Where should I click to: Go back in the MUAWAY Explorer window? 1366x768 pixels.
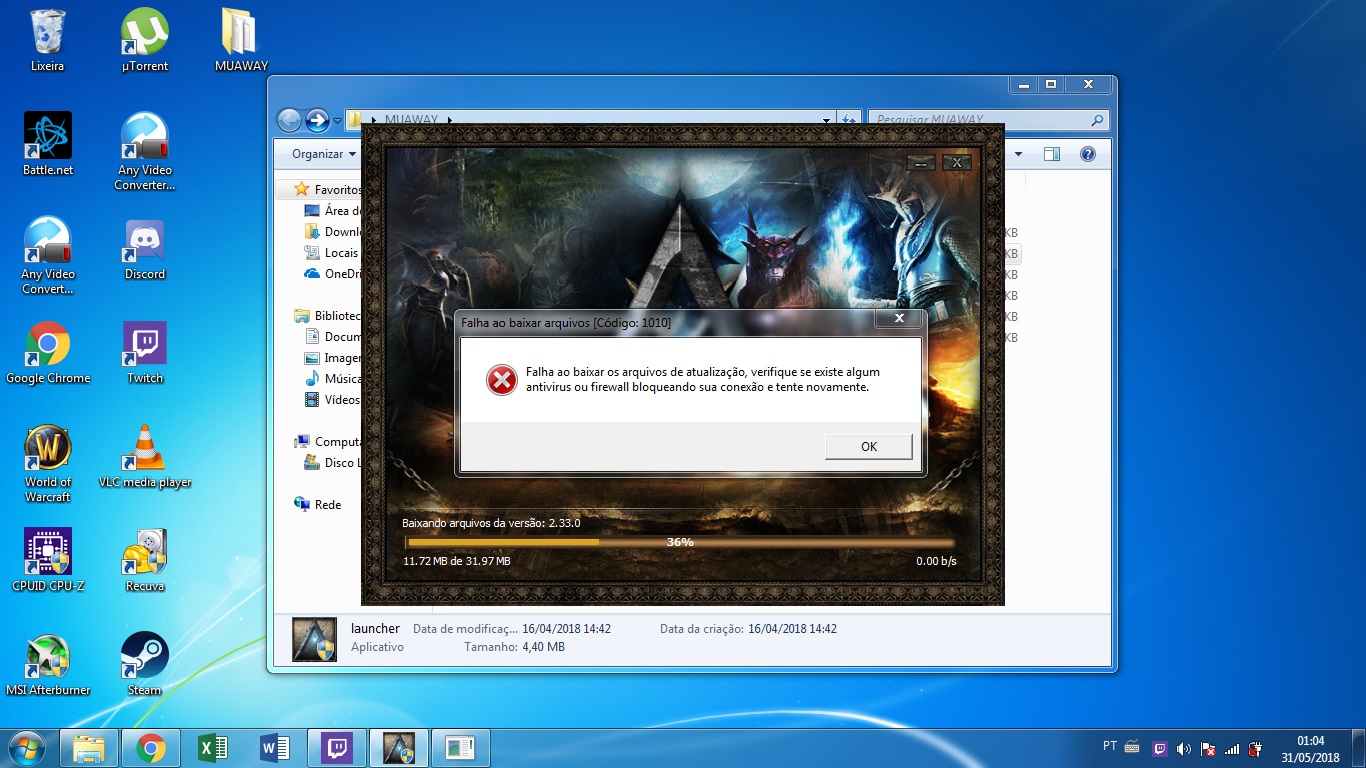tap(289, 120)
